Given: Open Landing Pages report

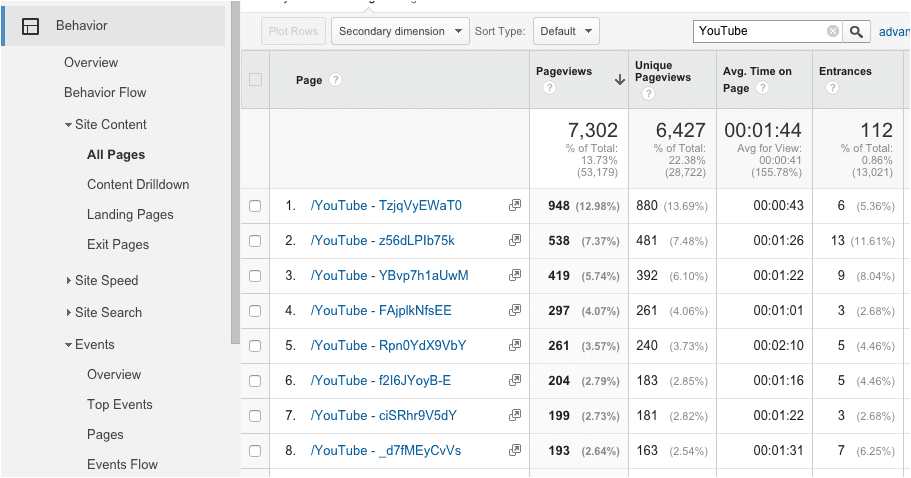Looking at the screenshot, I should [x=130, y=214].
